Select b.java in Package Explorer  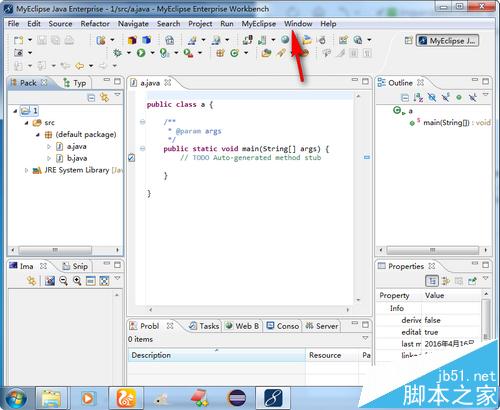(x=72, y=158)
